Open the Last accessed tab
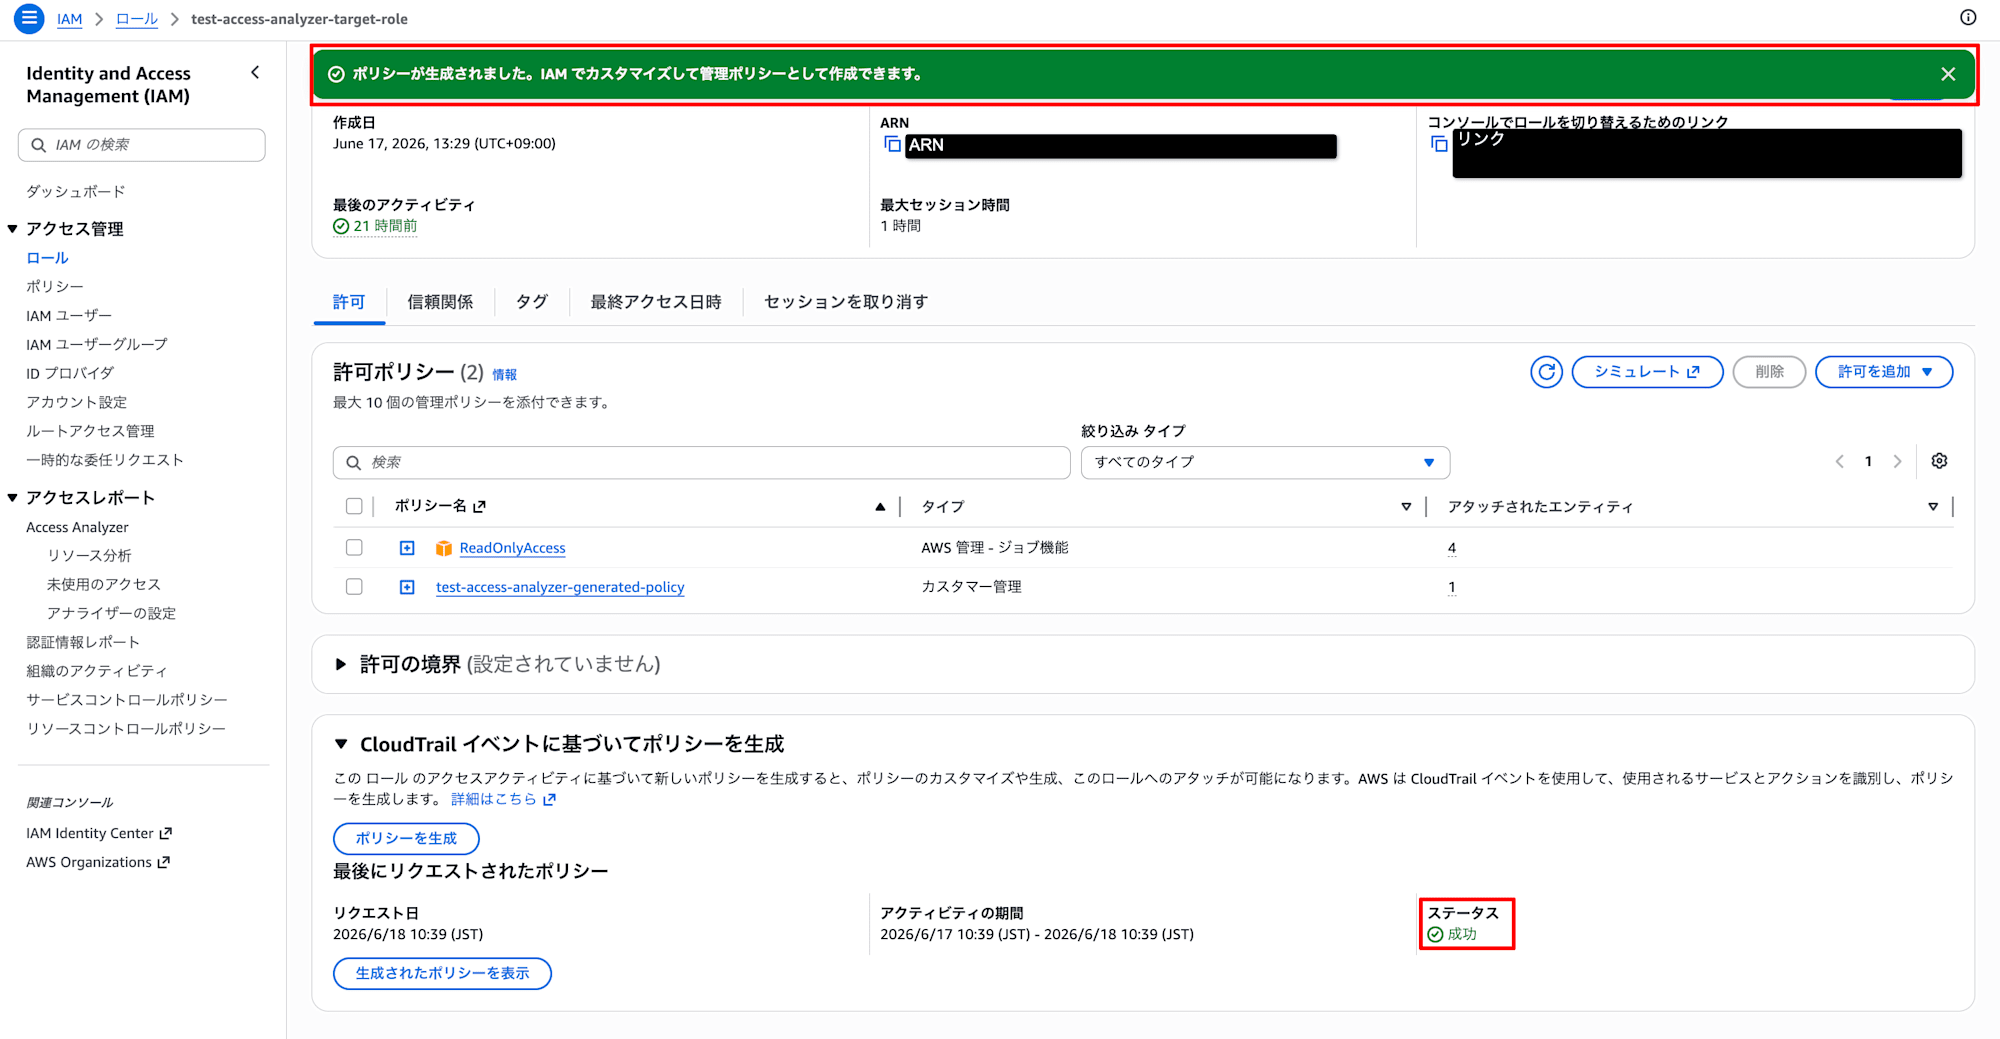 coord(656,302)
